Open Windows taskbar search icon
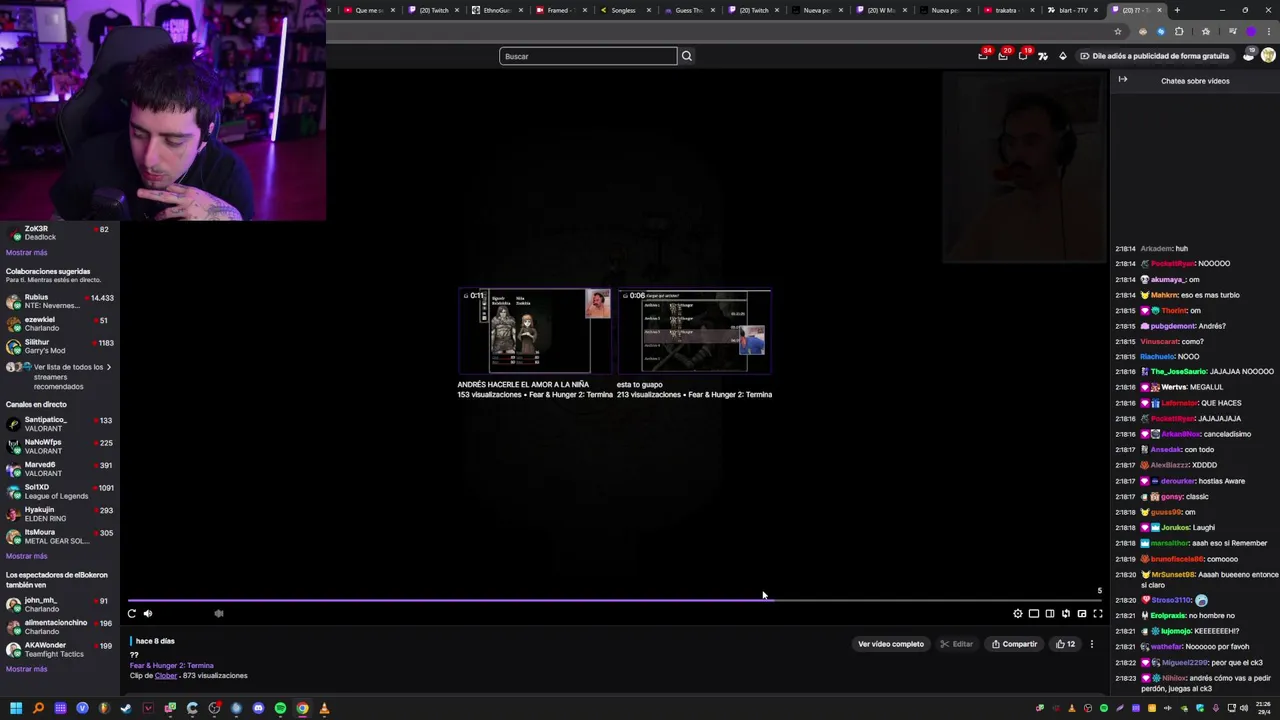The width and height of the screenshot is (1280, 720). pyautogui.click(x=38, y=708)
